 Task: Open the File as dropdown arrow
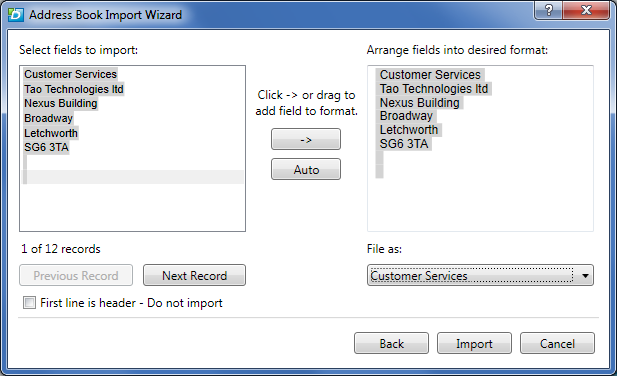[x=585, y=276]
